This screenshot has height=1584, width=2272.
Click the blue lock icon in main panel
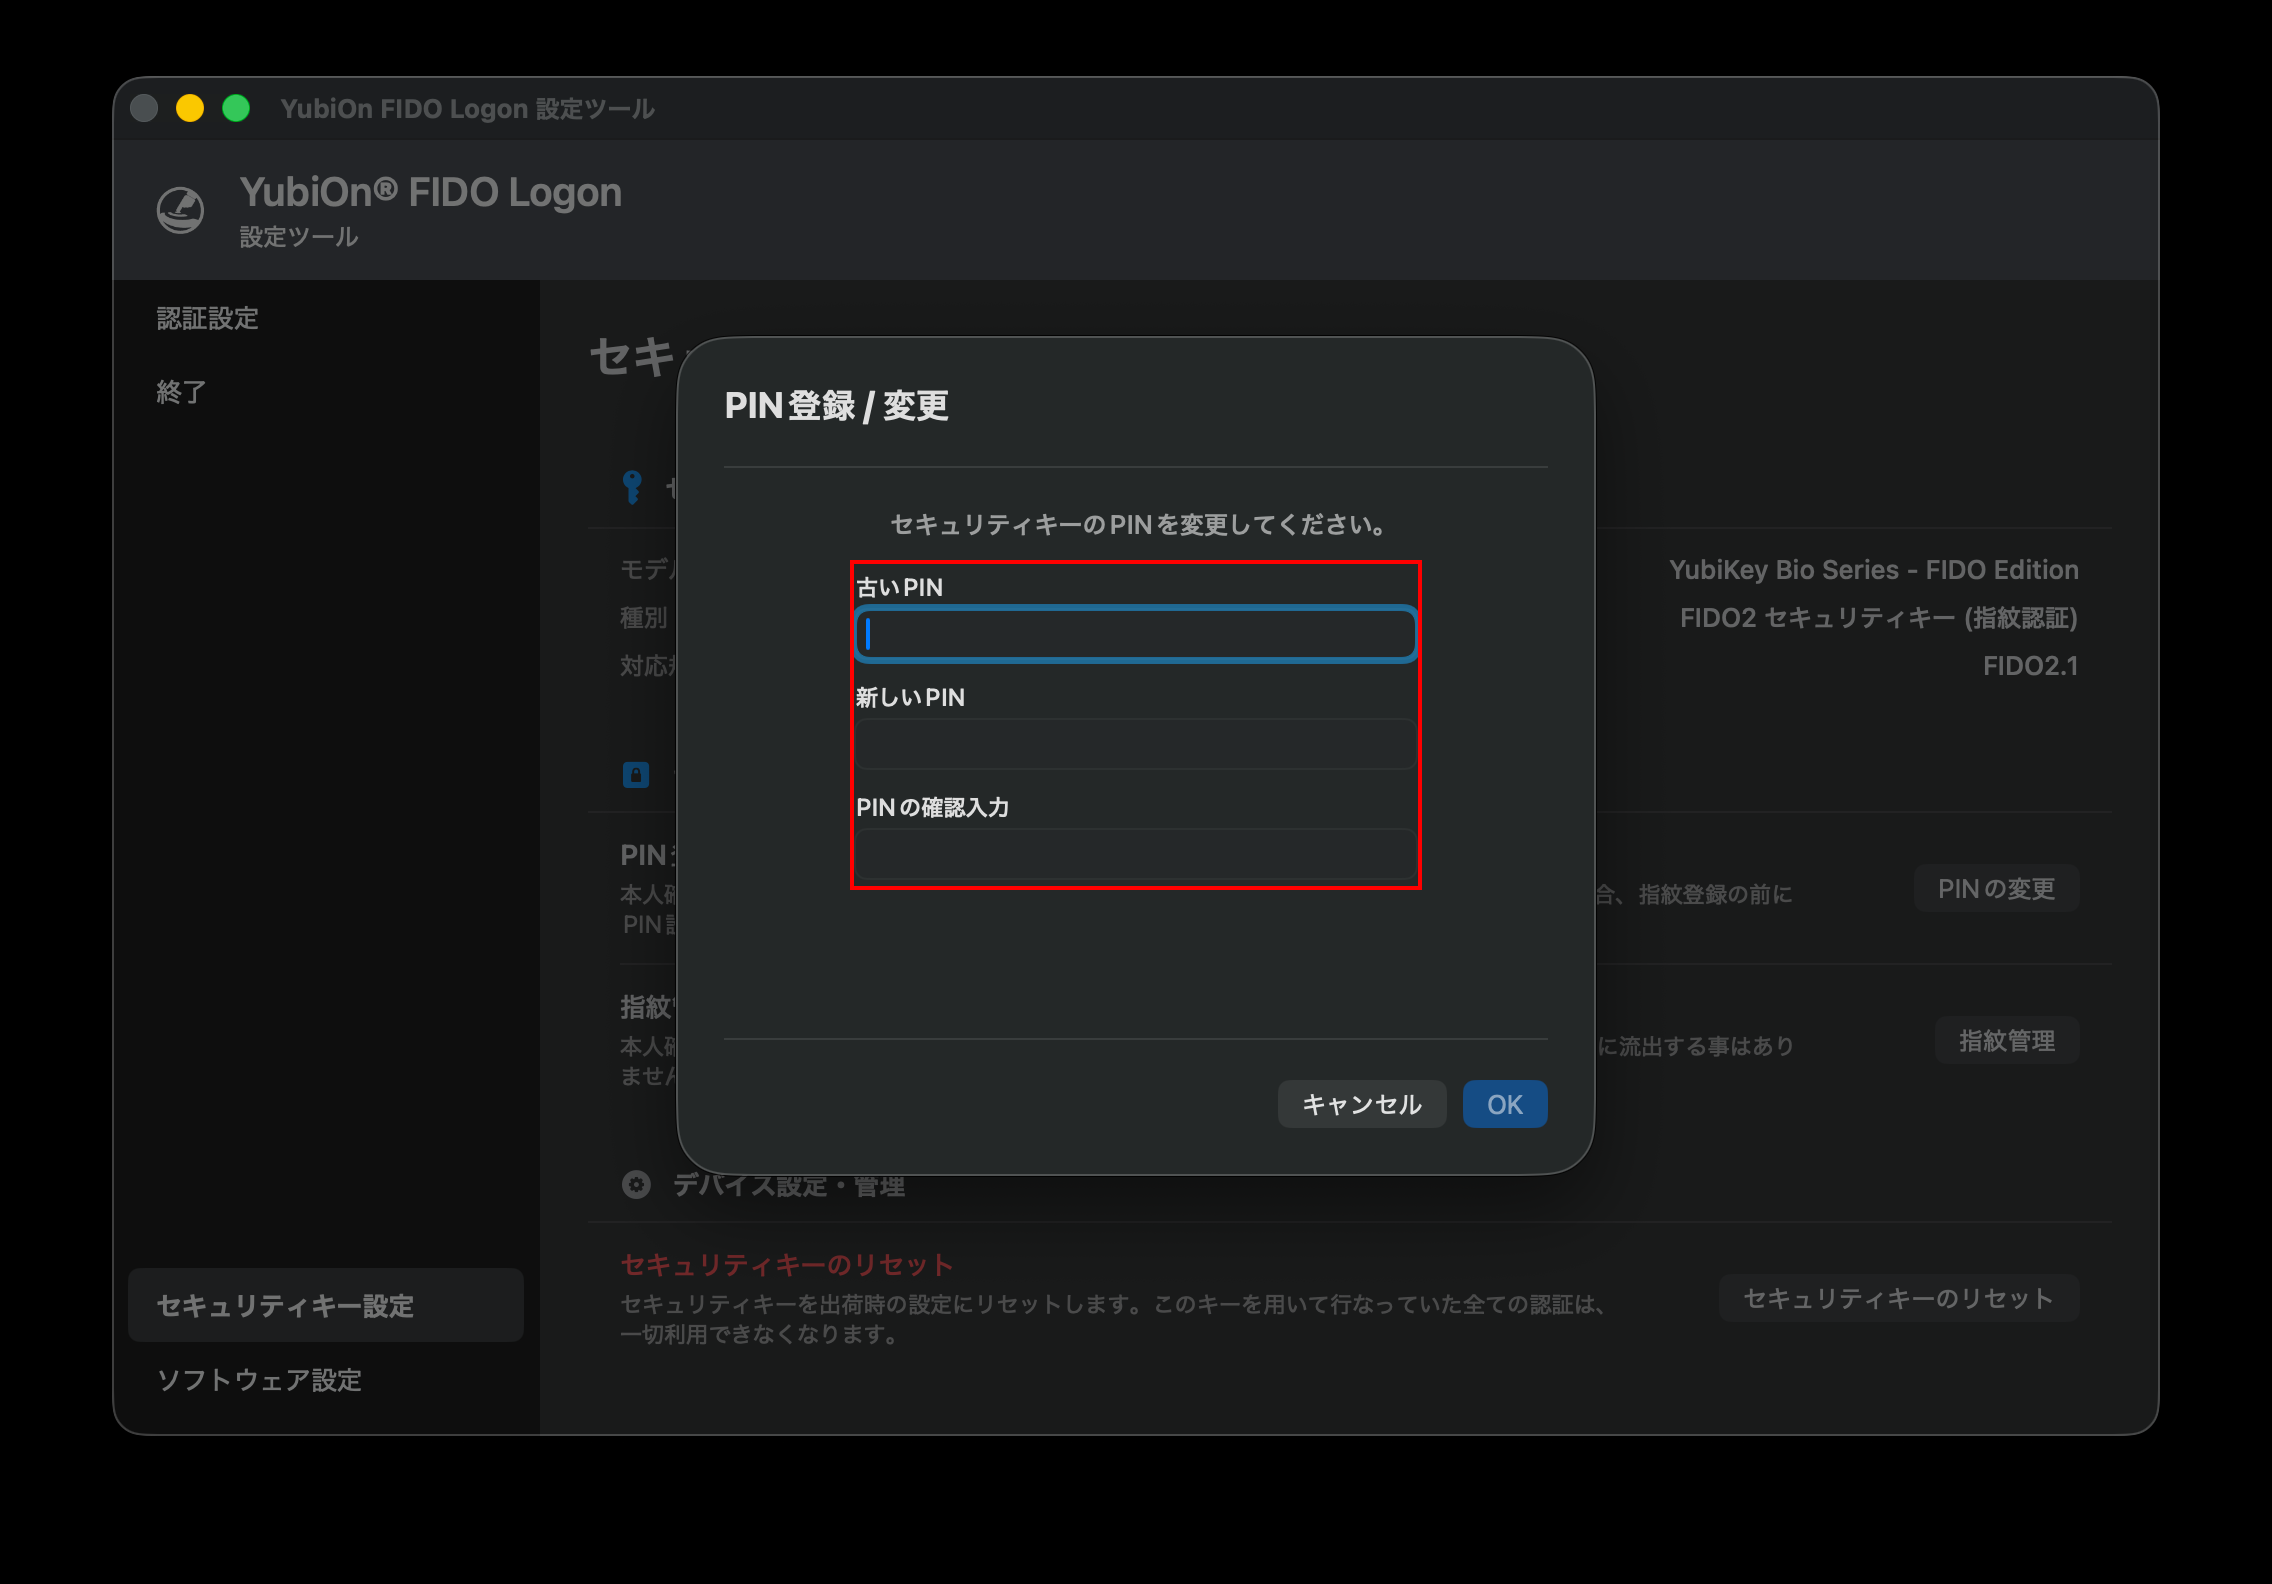pyautogui.click(x=636, y=775)
